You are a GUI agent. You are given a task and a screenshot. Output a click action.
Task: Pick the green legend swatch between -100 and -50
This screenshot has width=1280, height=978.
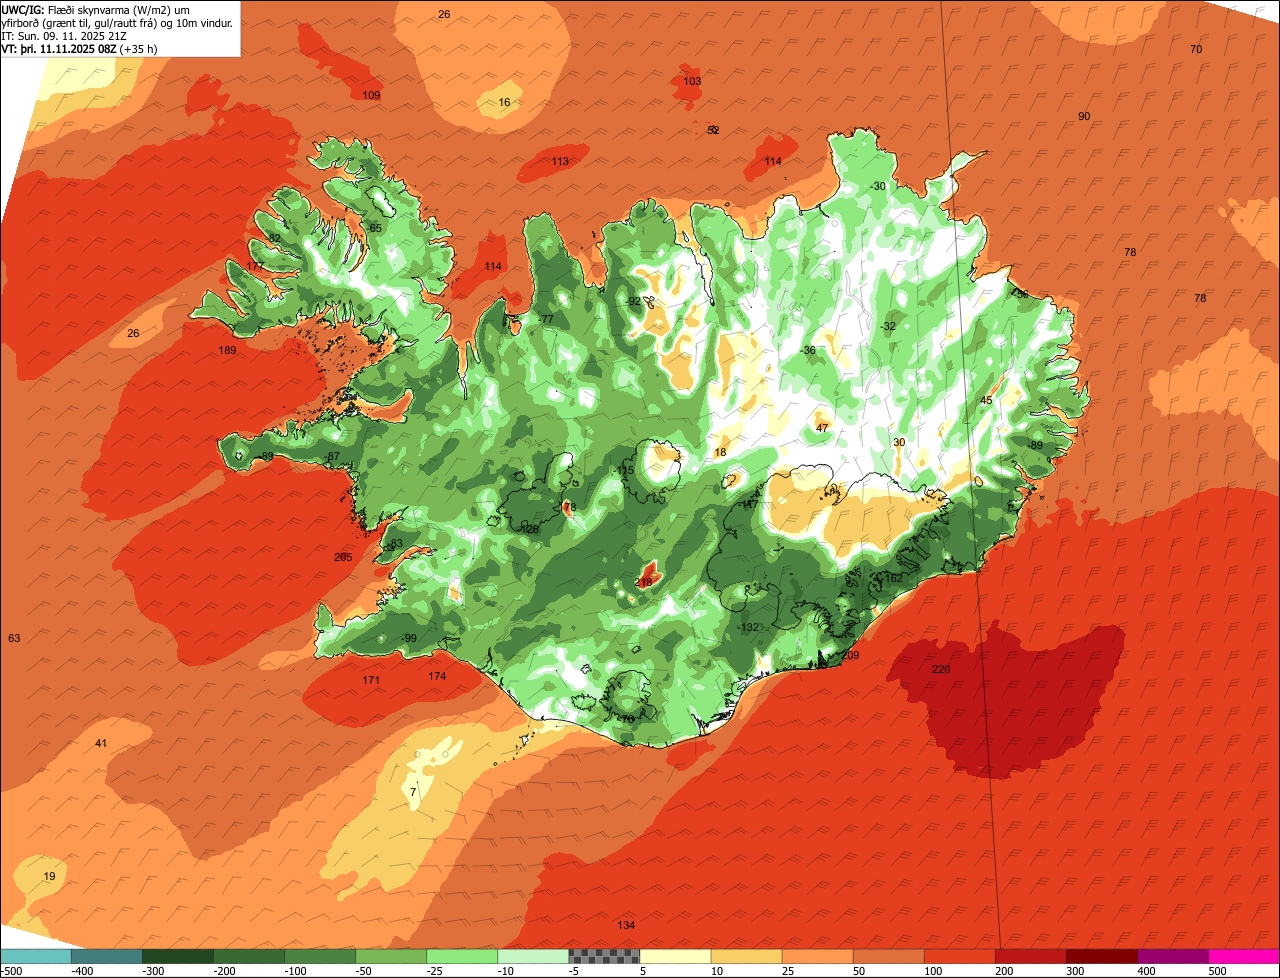[319, 956]
